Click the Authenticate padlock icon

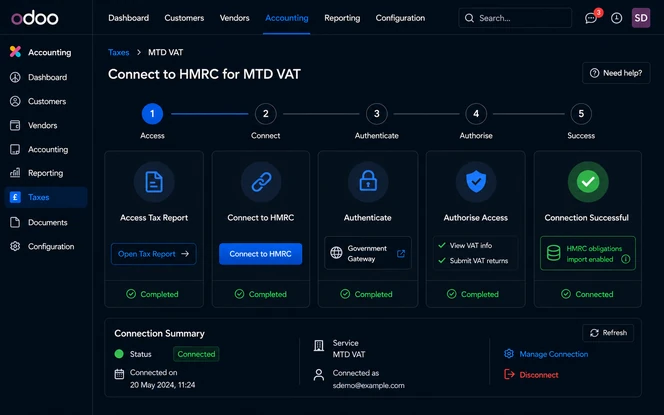pos(368,181)
